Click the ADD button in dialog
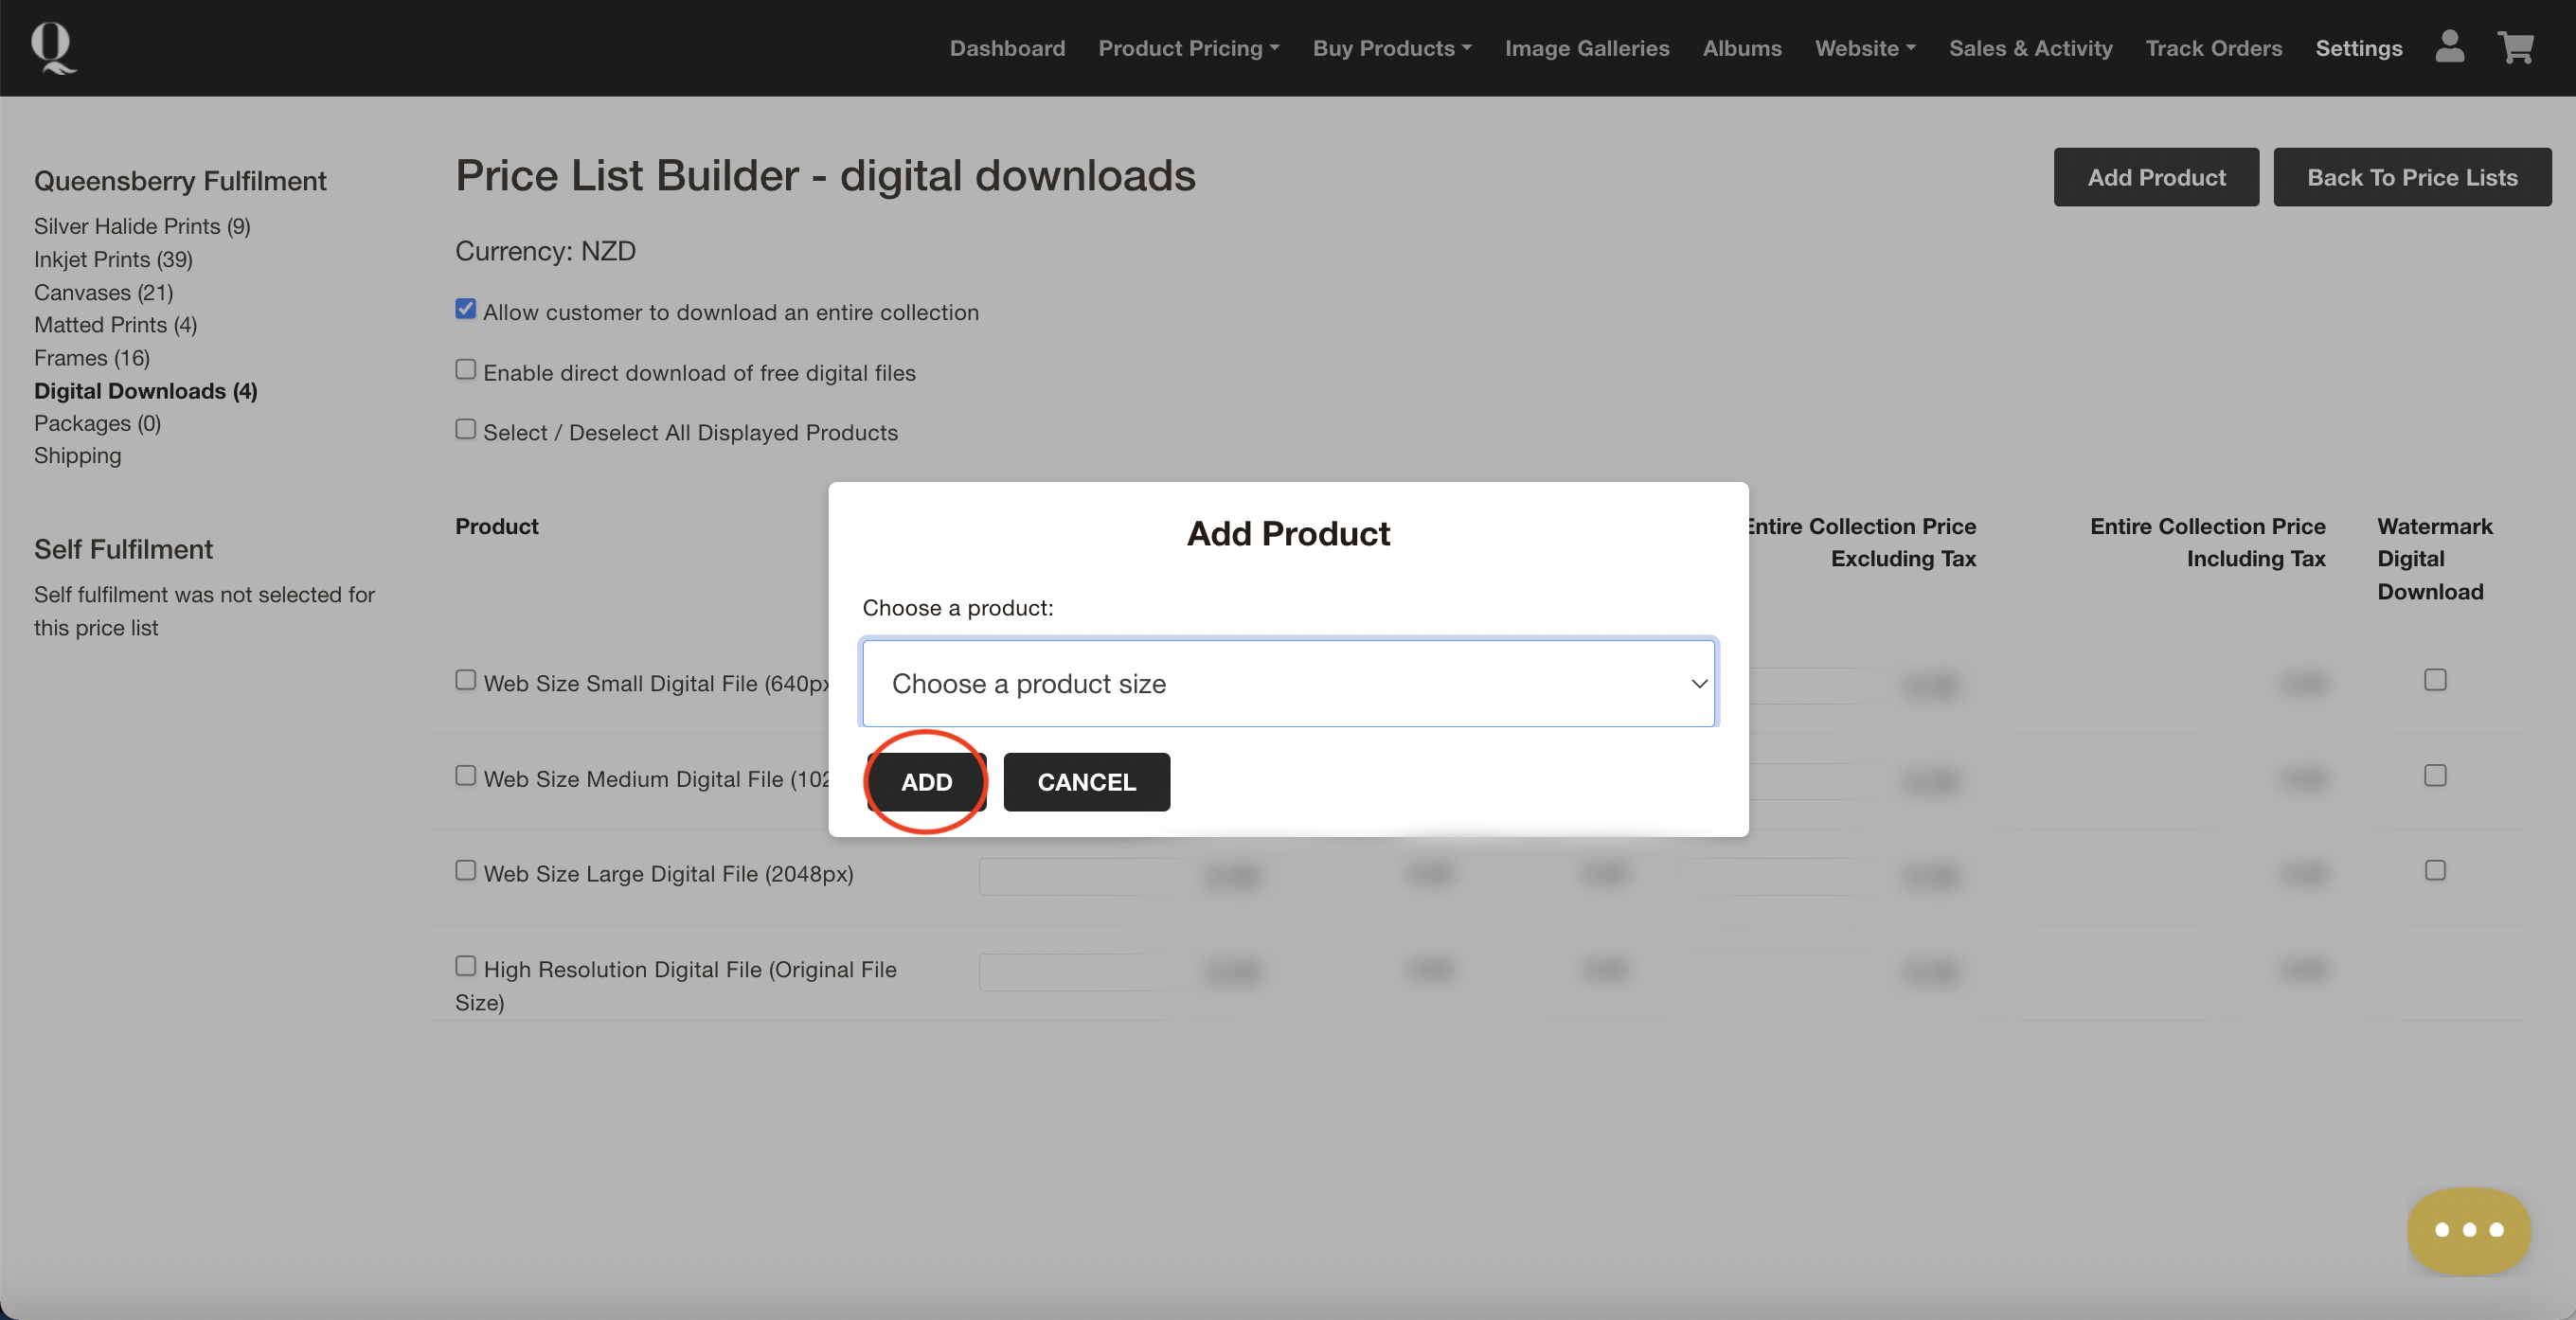 (926, 782)
